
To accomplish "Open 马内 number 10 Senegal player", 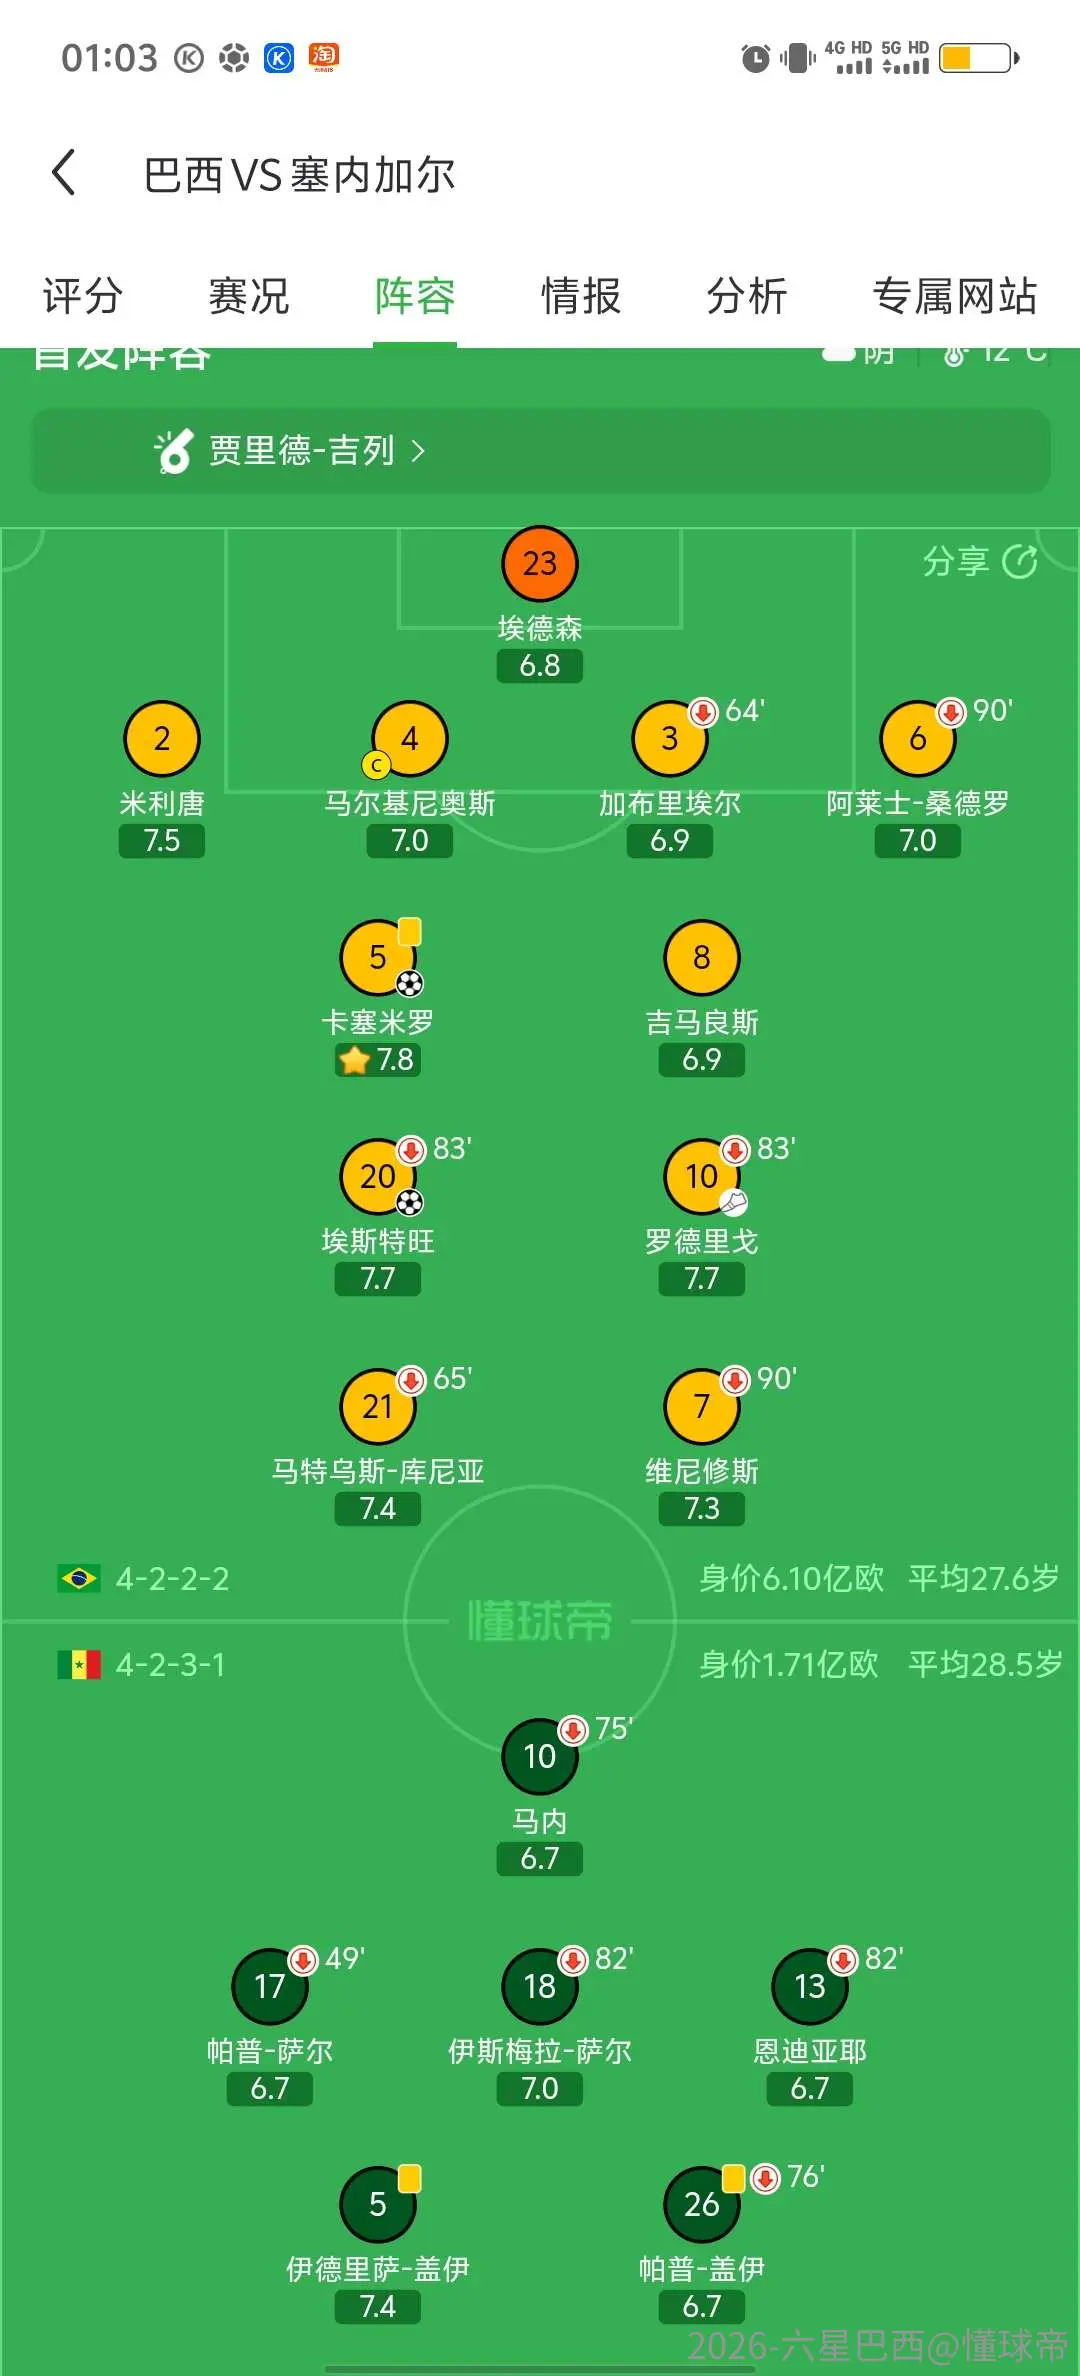I will (540, 1756).
